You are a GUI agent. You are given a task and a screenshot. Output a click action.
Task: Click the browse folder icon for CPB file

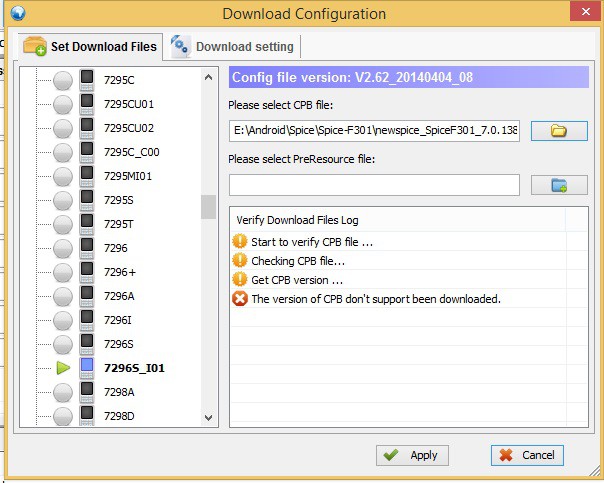(x=558, y=131)
